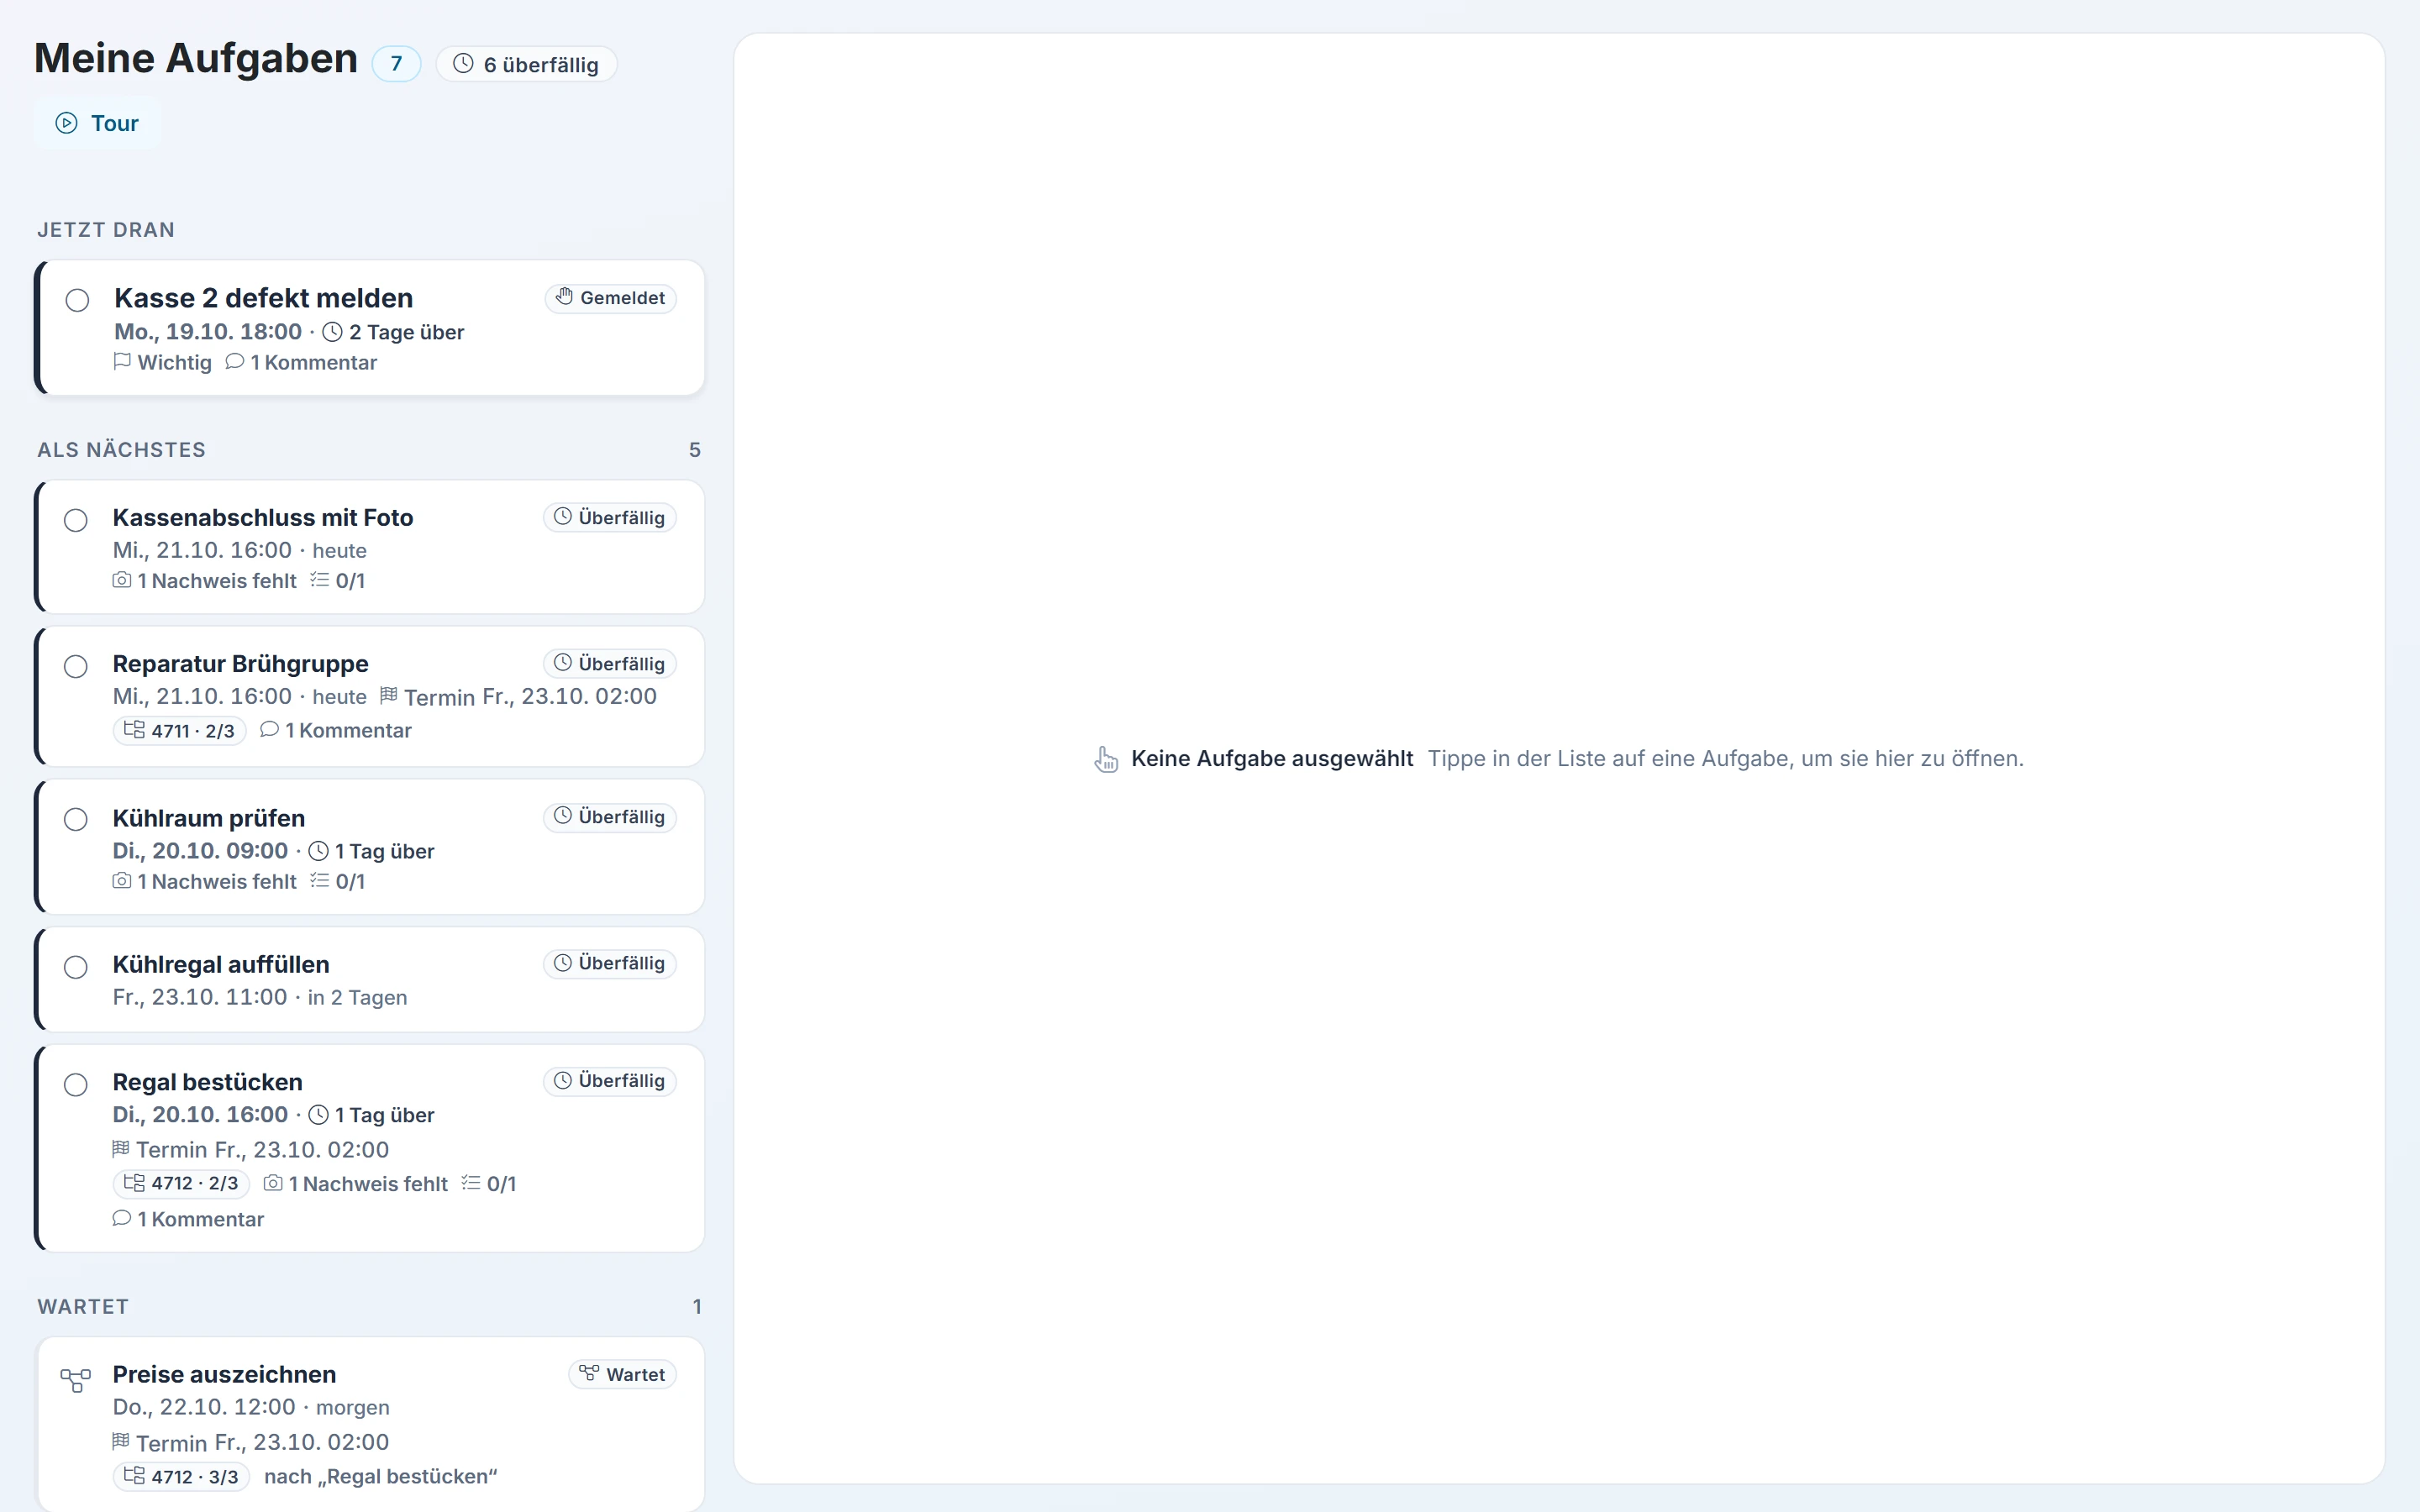Open 1 Kommentar on Reparatur Brühgruppe
2420x1512 pixels.
[336, 731]
